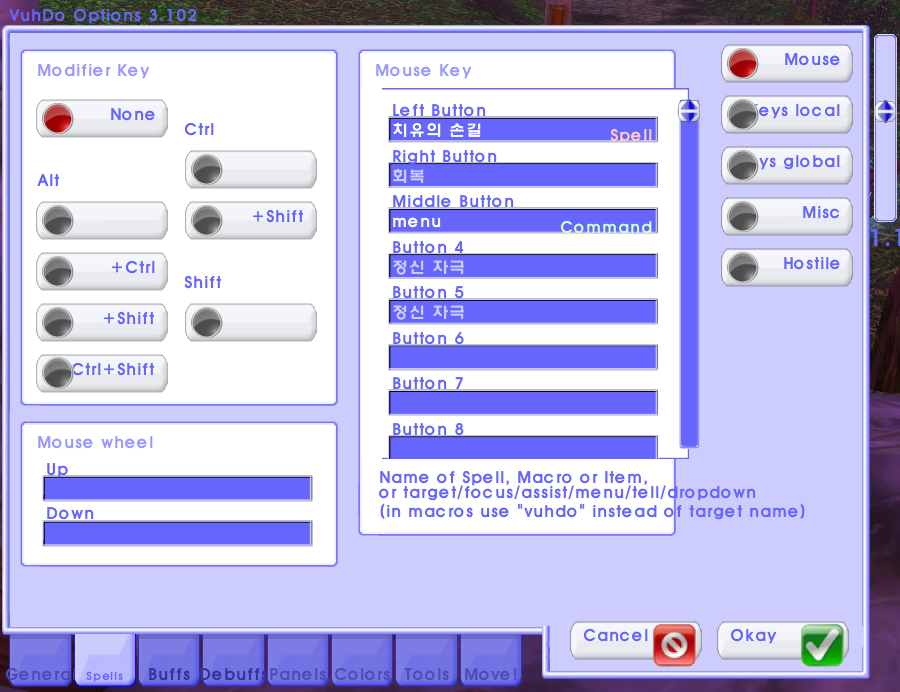900x692 pixels.
Task: Edit the Button 5 spell field
Action: pyautogui.click(x=523, y=312)
